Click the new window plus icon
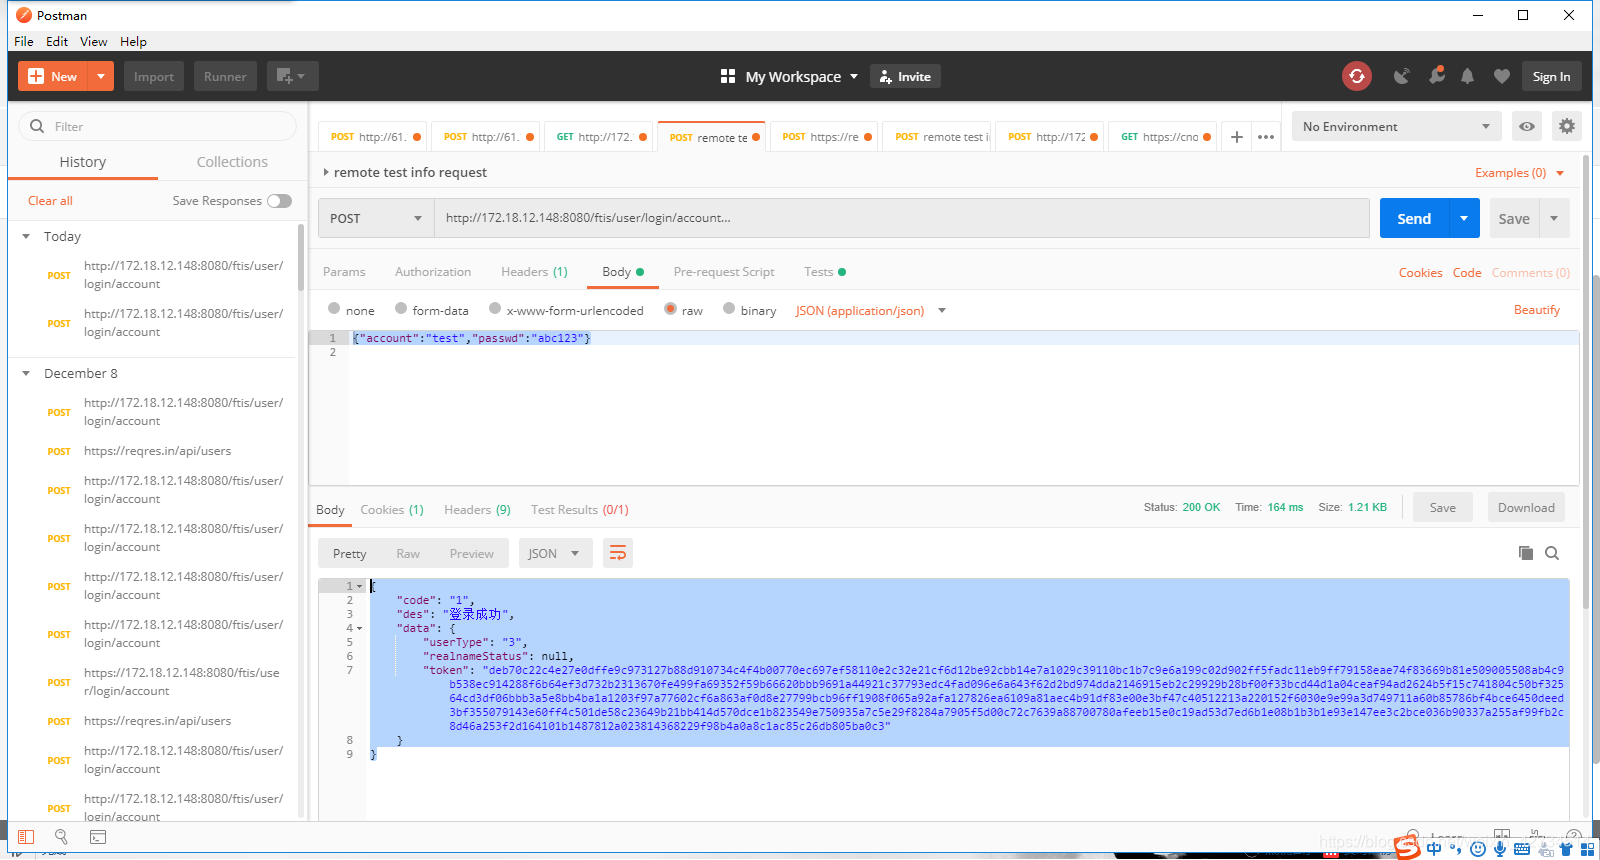The image size is (1600, 860). [x=292, y=76]
